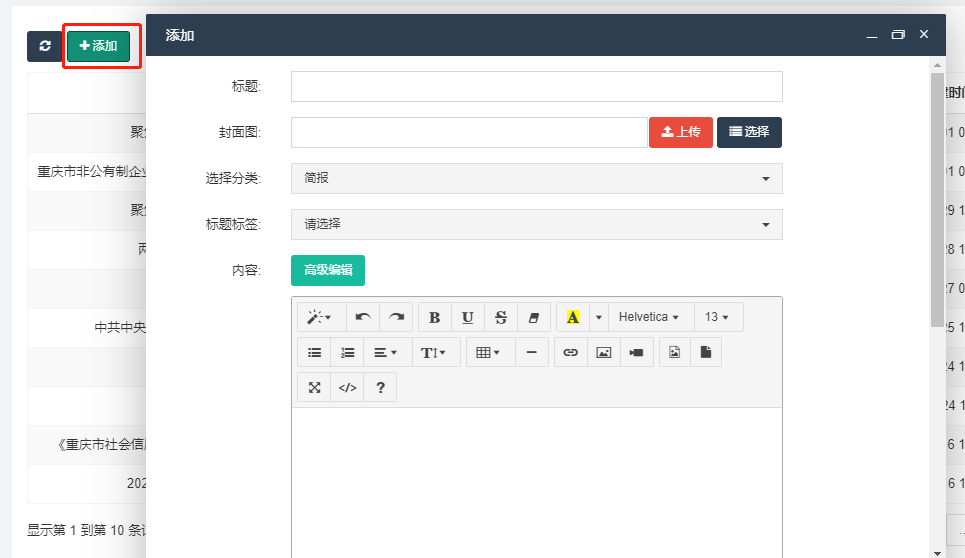Open the 选择分类 dropdown showing 简报
The image size is (965, 558).
click(536, 178)
